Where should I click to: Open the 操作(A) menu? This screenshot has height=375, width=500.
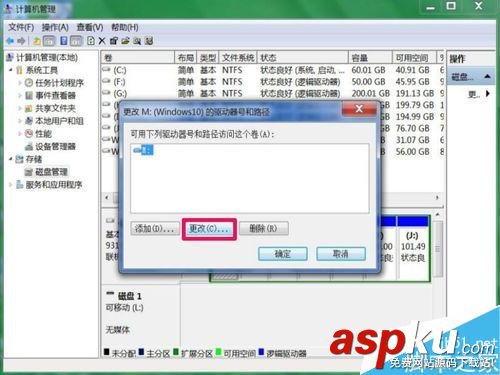click(x=55, y=27)
